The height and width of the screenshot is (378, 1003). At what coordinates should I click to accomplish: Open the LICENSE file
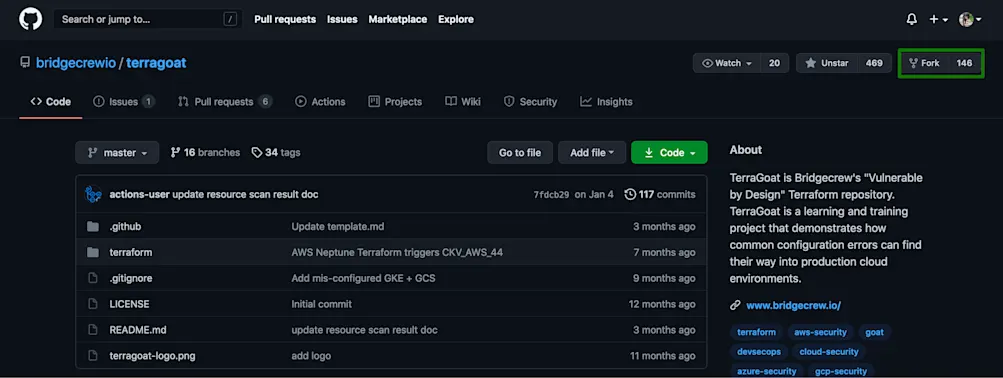click(129, 304)
